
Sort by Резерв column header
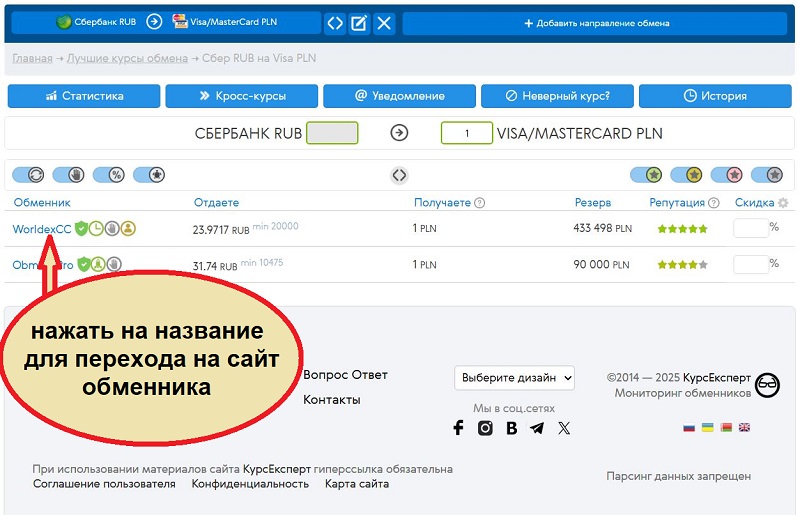pyautogui.click(x=593, y=203)
